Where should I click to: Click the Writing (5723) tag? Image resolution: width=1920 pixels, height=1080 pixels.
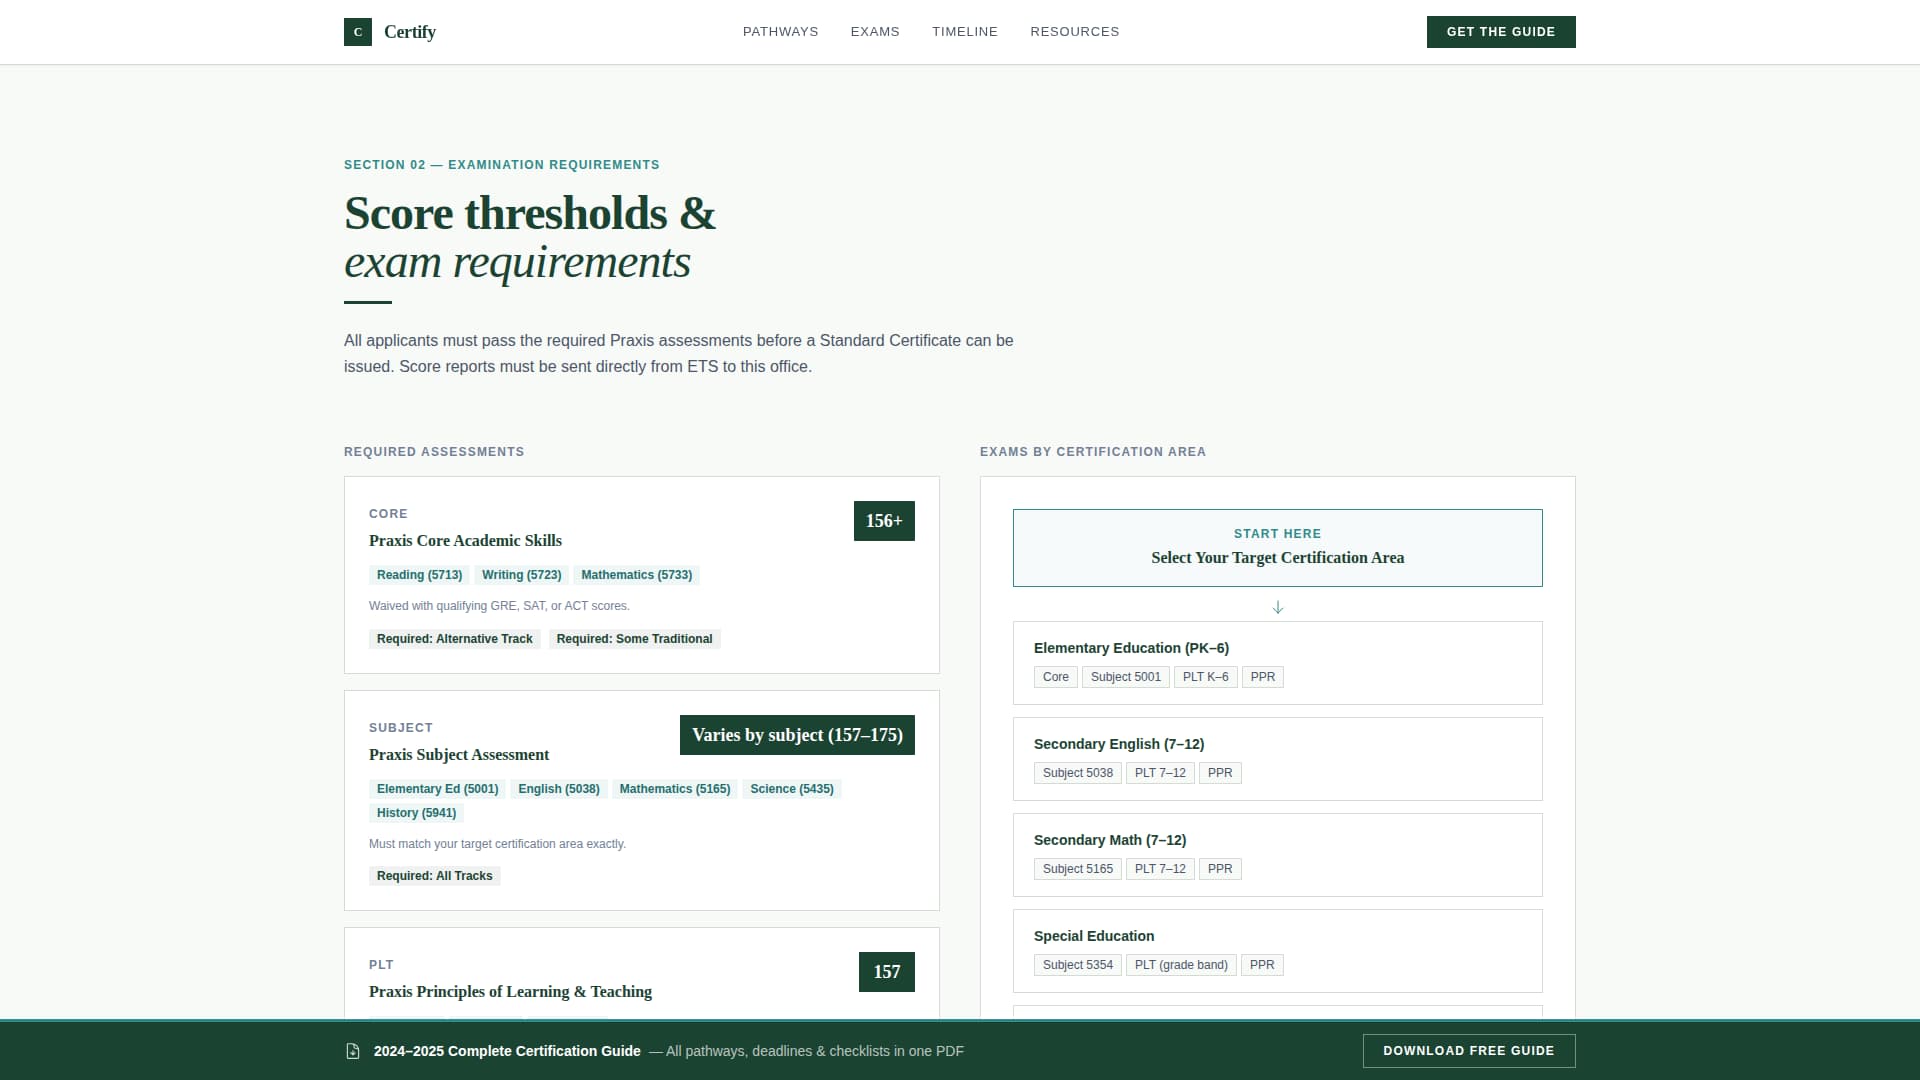[522, 575]
